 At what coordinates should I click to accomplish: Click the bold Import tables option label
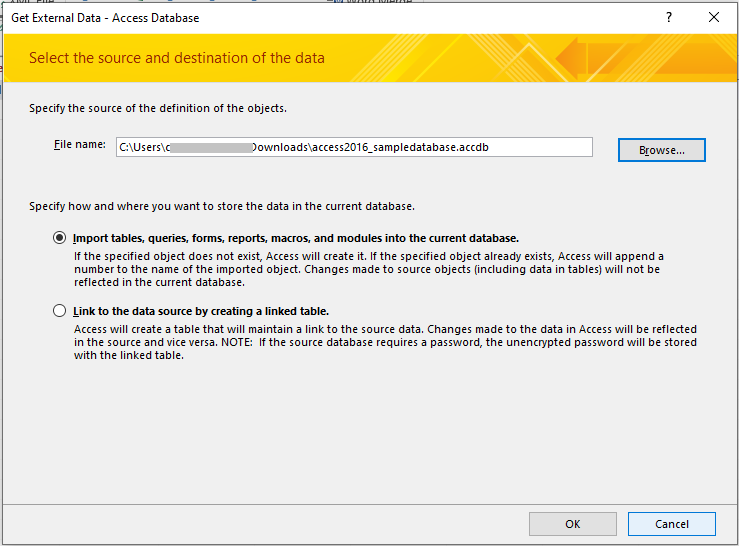pos(296,238)
